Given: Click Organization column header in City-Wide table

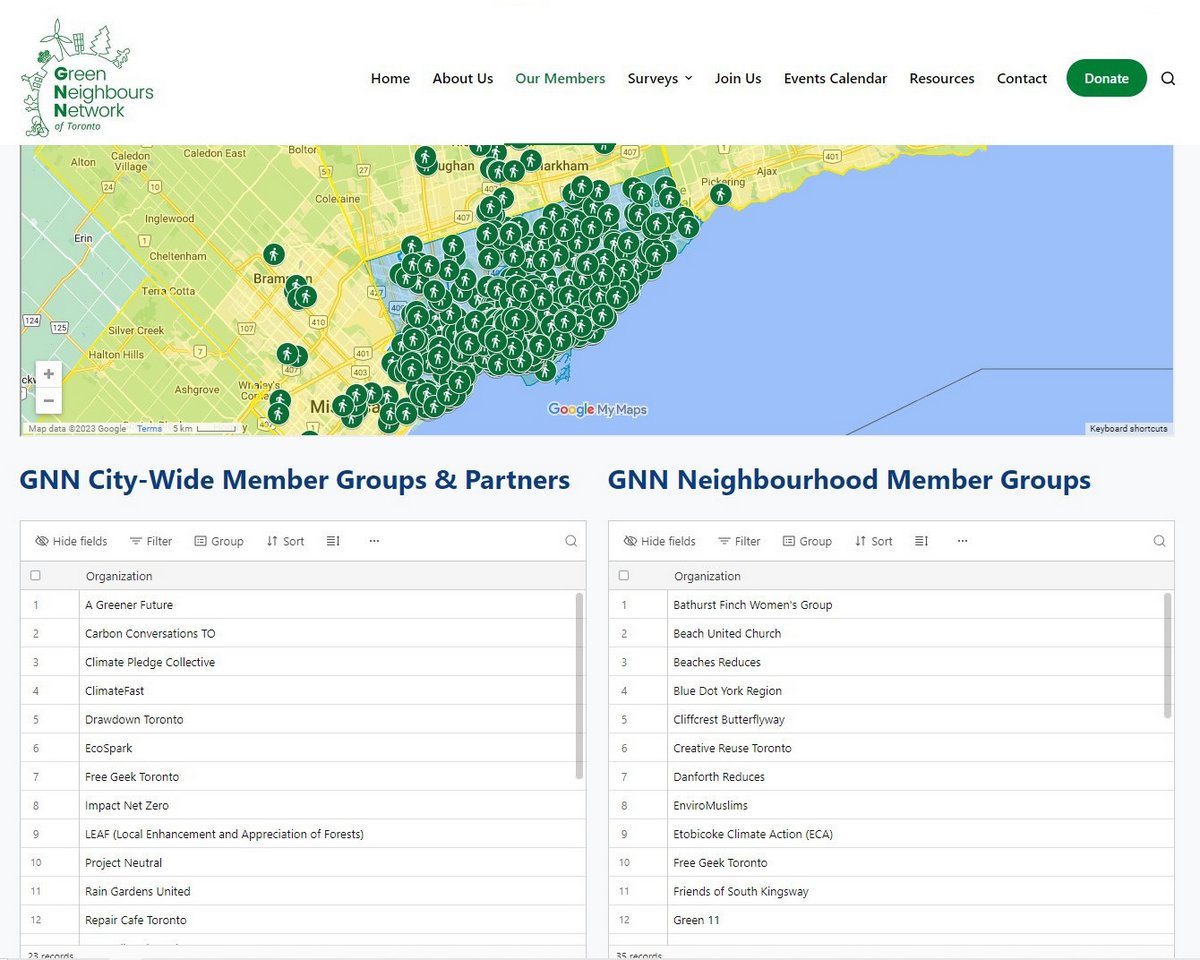Looking at the screenshot, I should tap(119, 576).
